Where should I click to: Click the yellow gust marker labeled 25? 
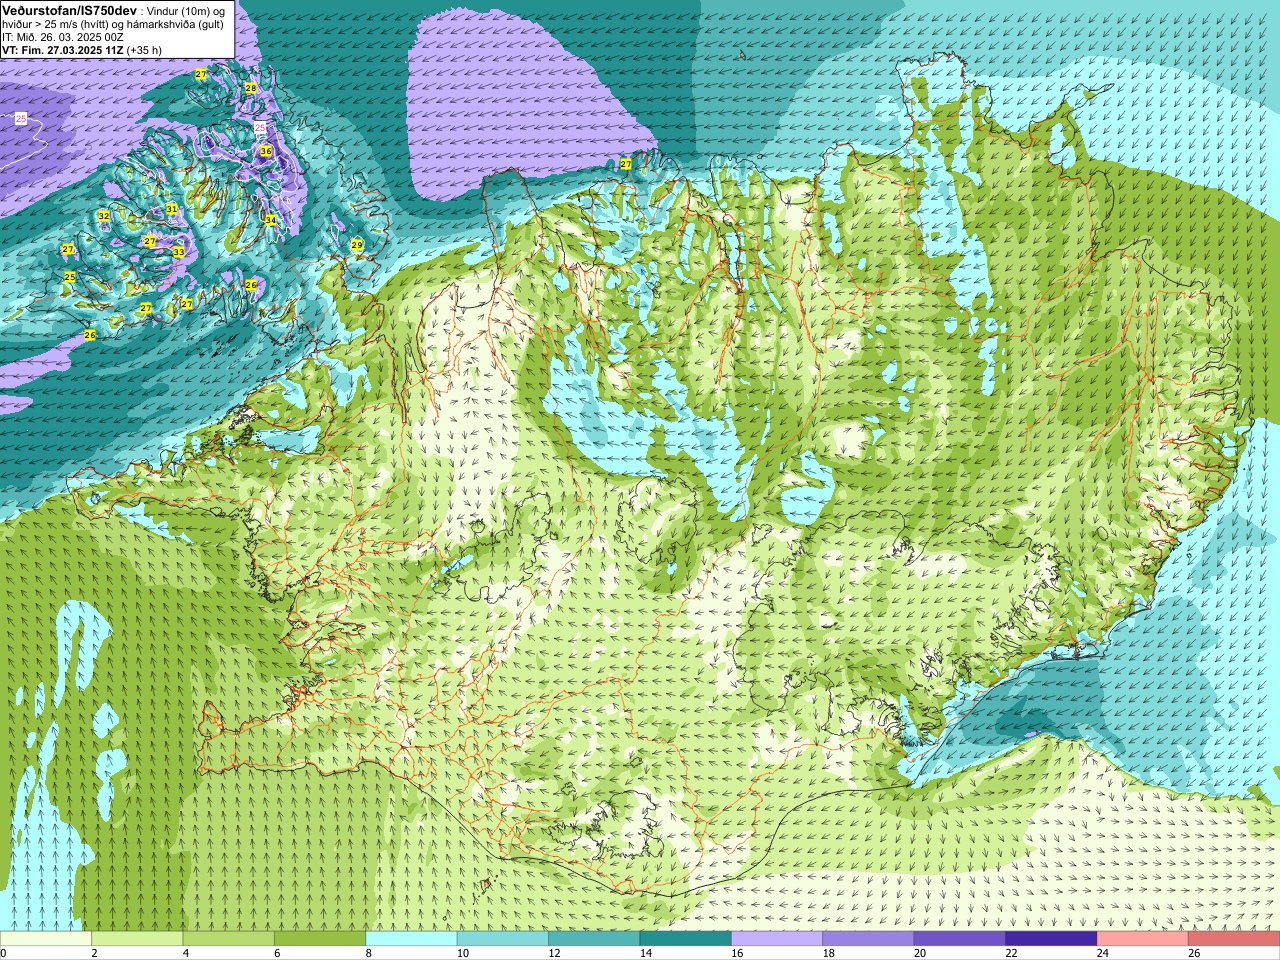pyautogui.click(x=70, y=276)
